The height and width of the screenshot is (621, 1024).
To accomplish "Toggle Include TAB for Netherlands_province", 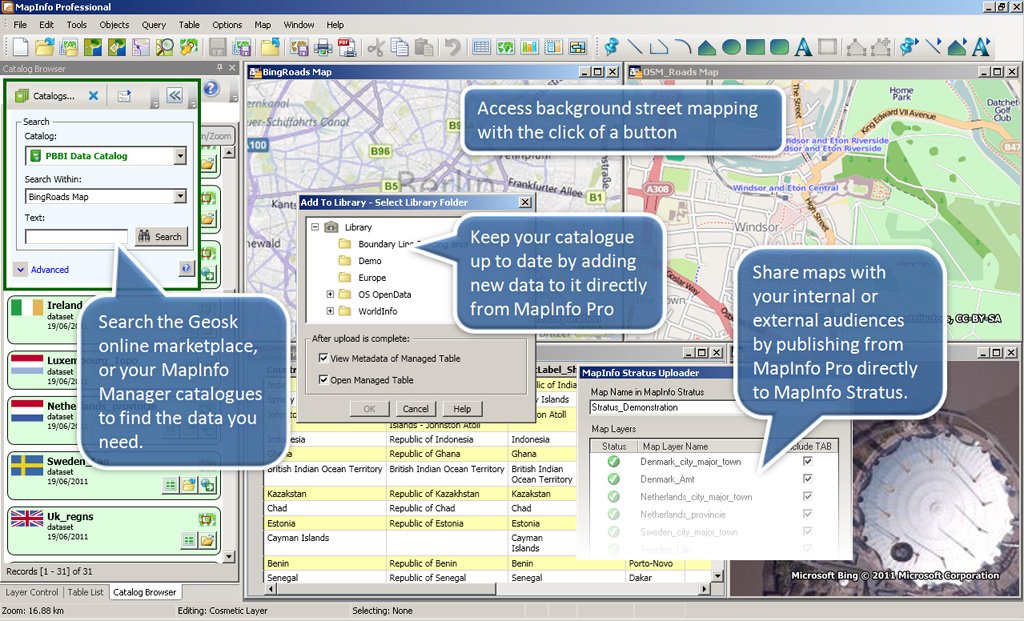I will point(807,514).
